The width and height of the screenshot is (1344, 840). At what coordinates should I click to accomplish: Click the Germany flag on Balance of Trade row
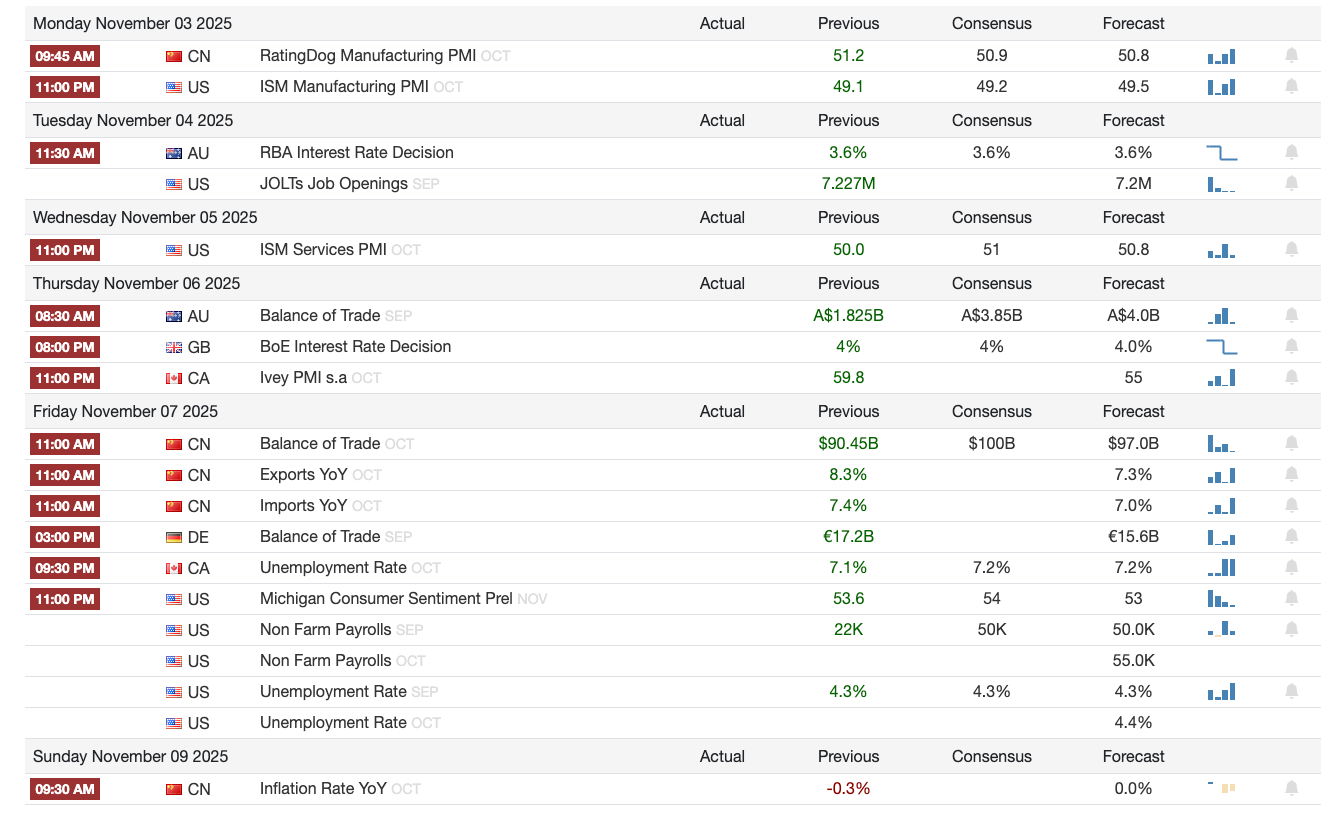click(x=174, y=537)
